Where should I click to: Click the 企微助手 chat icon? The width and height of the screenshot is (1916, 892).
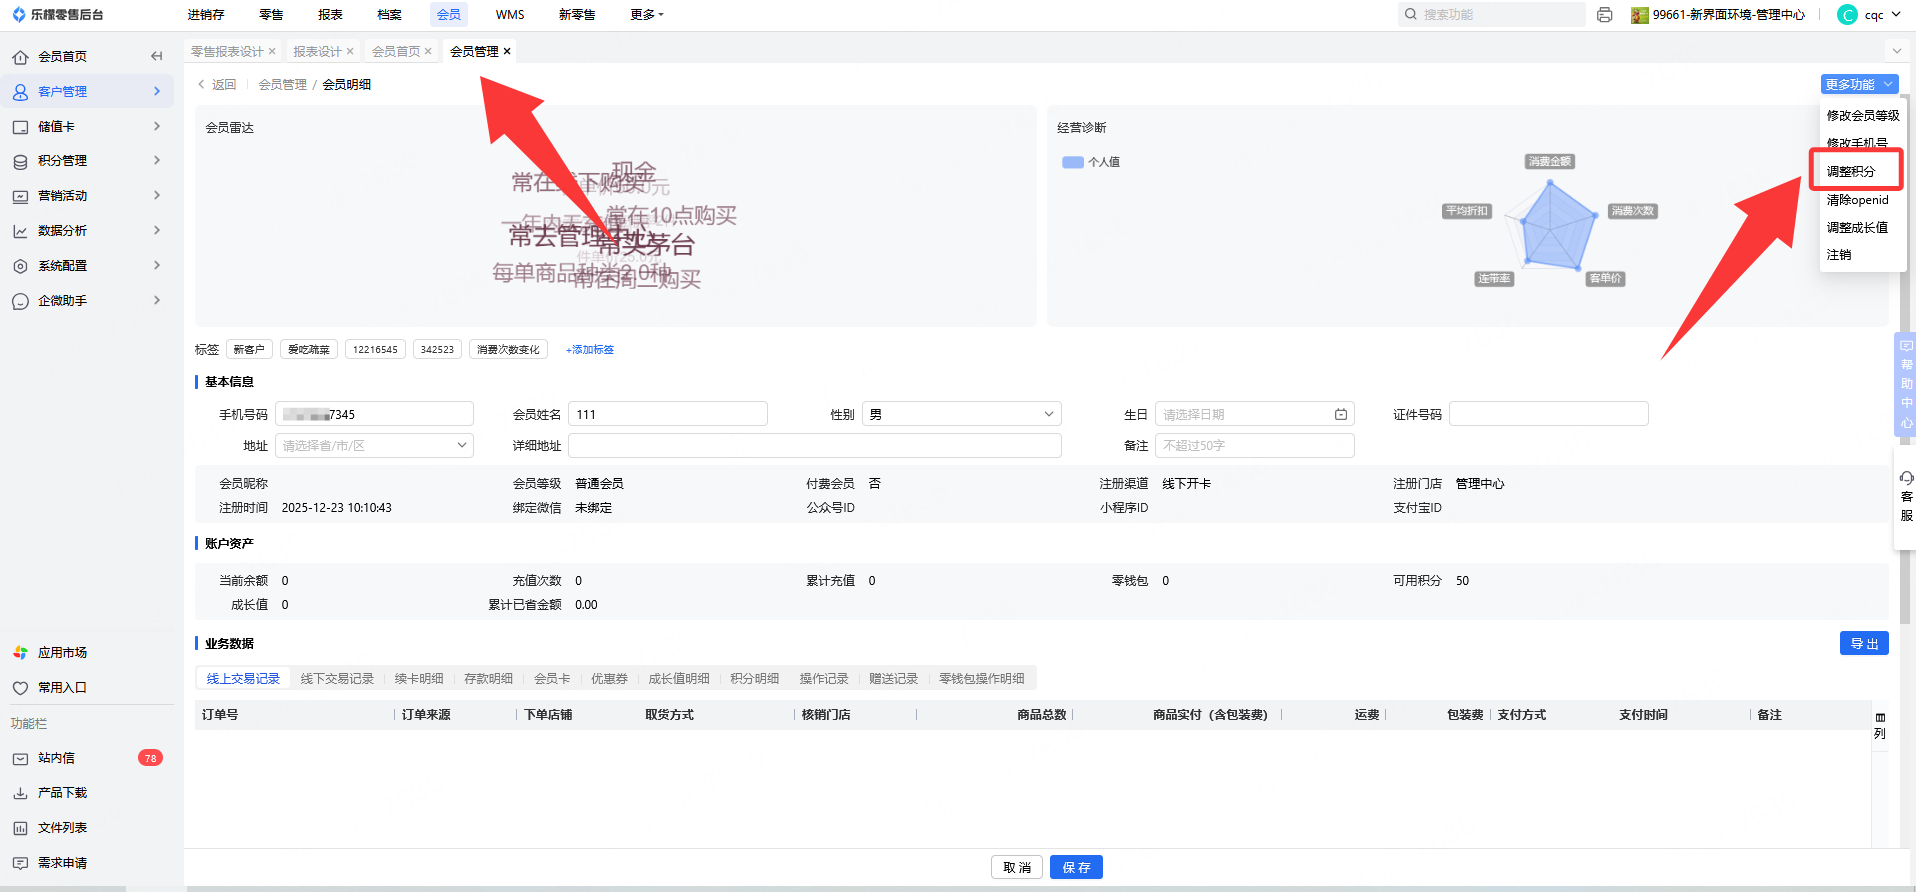point(20,301)
